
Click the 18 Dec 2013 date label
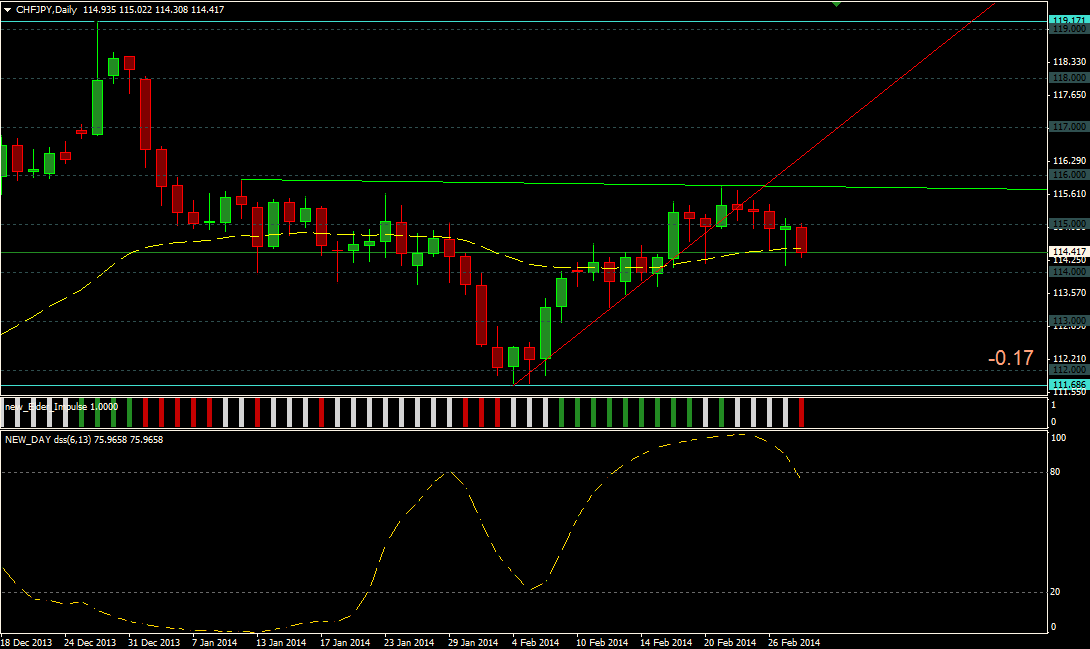point(26,642)
